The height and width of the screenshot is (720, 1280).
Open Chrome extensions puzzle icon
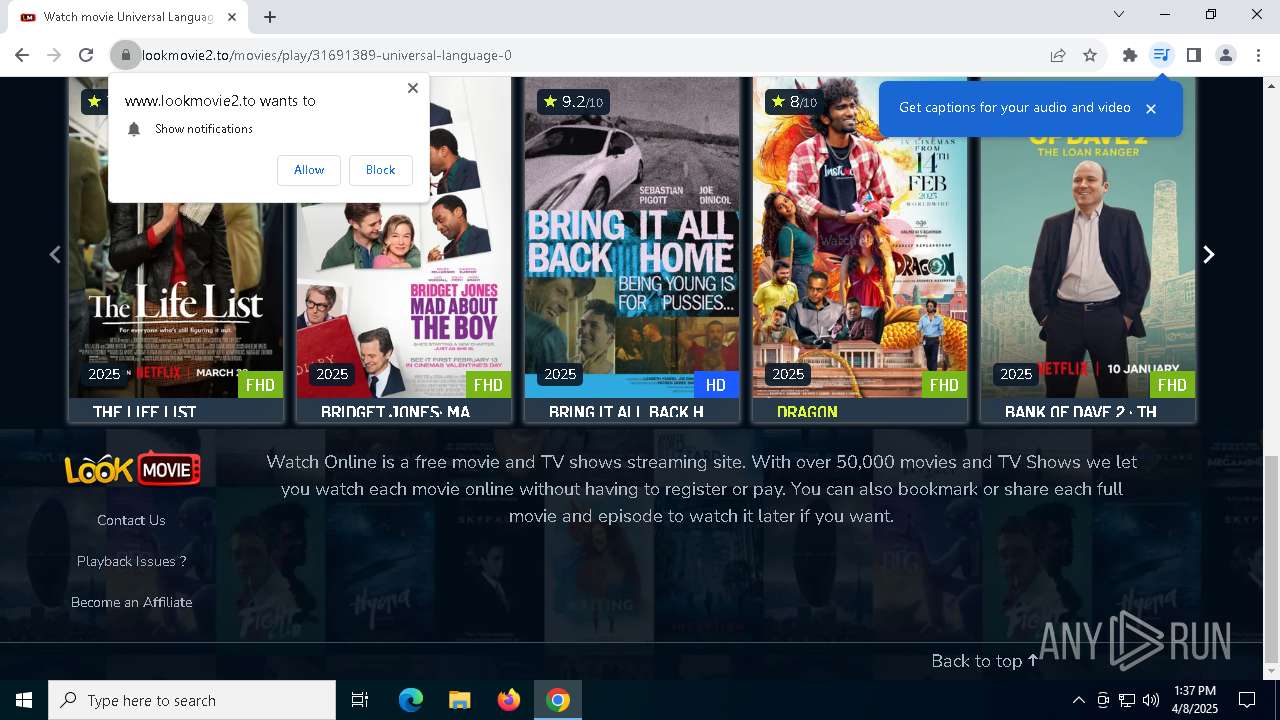click(1130, 55)
